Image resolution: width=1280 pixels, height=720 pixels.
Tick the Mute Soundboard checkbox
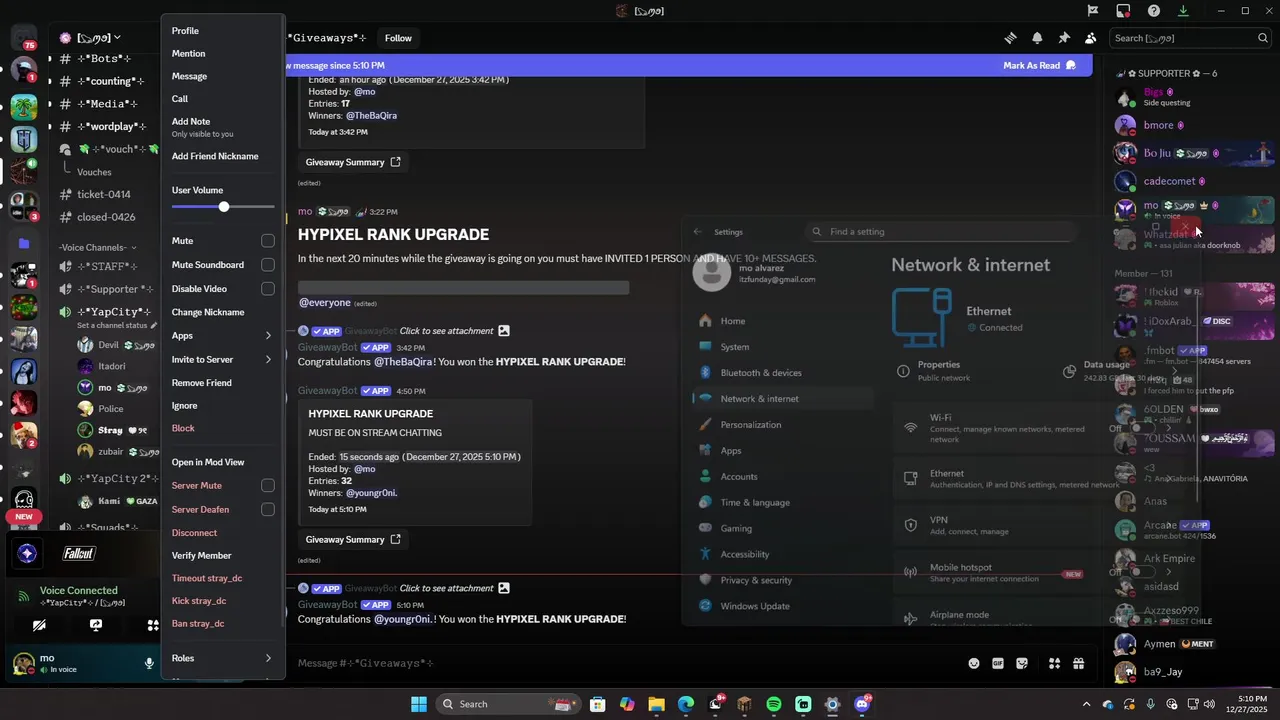point(268,265)
